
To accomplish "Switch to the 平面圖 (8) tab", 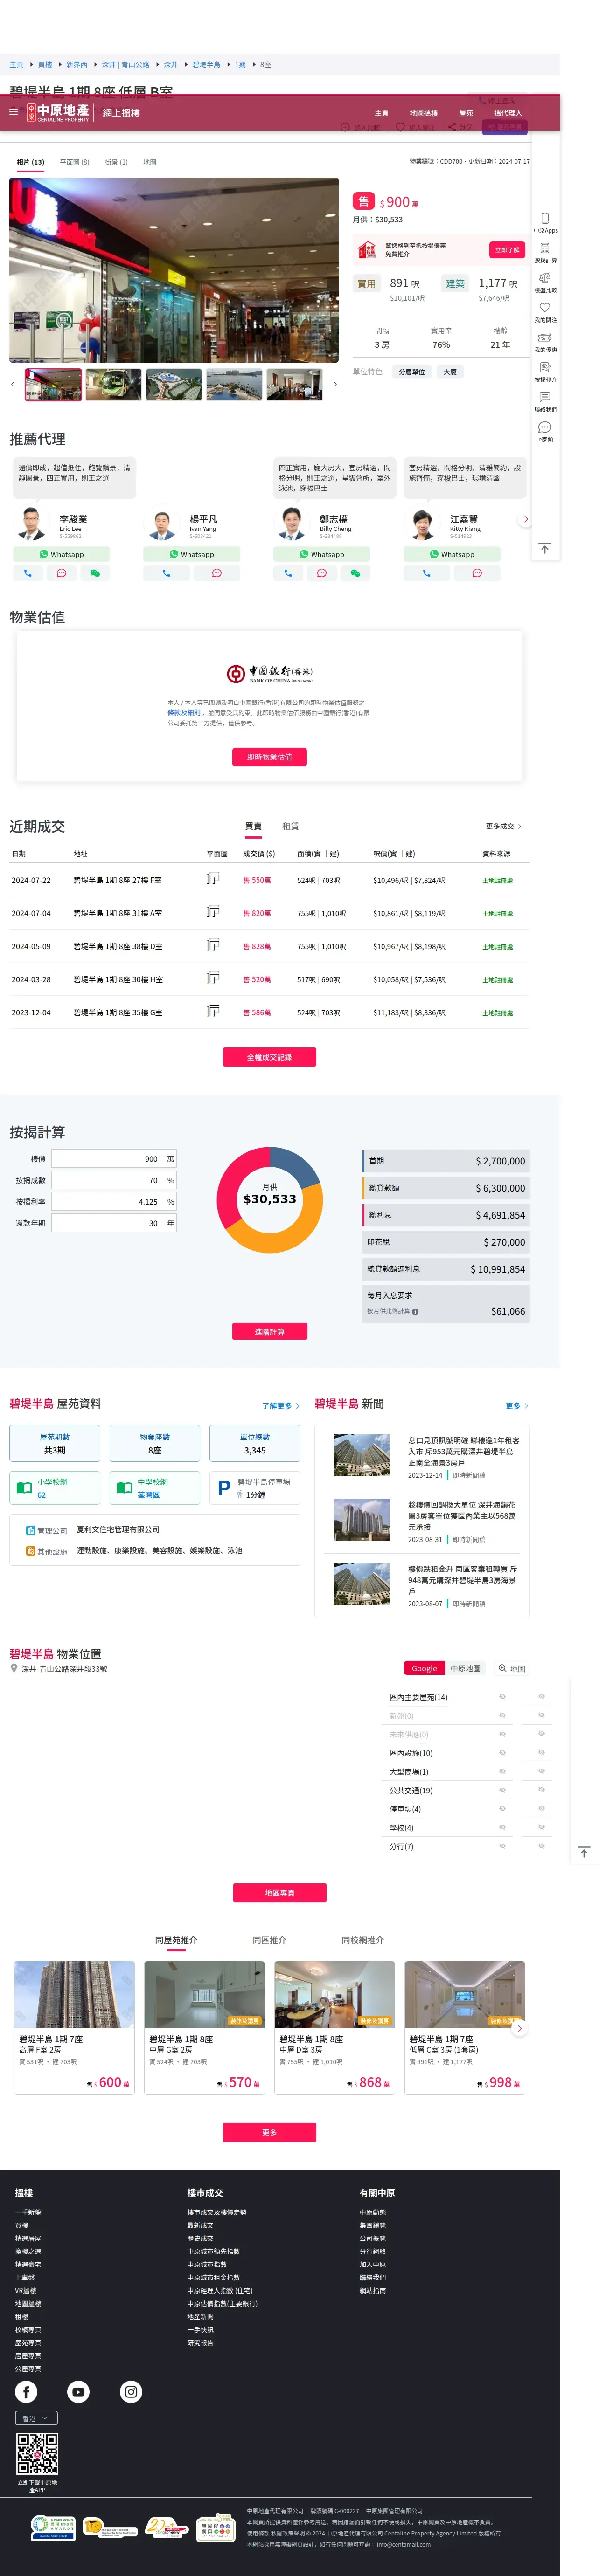I will (74, 162).
